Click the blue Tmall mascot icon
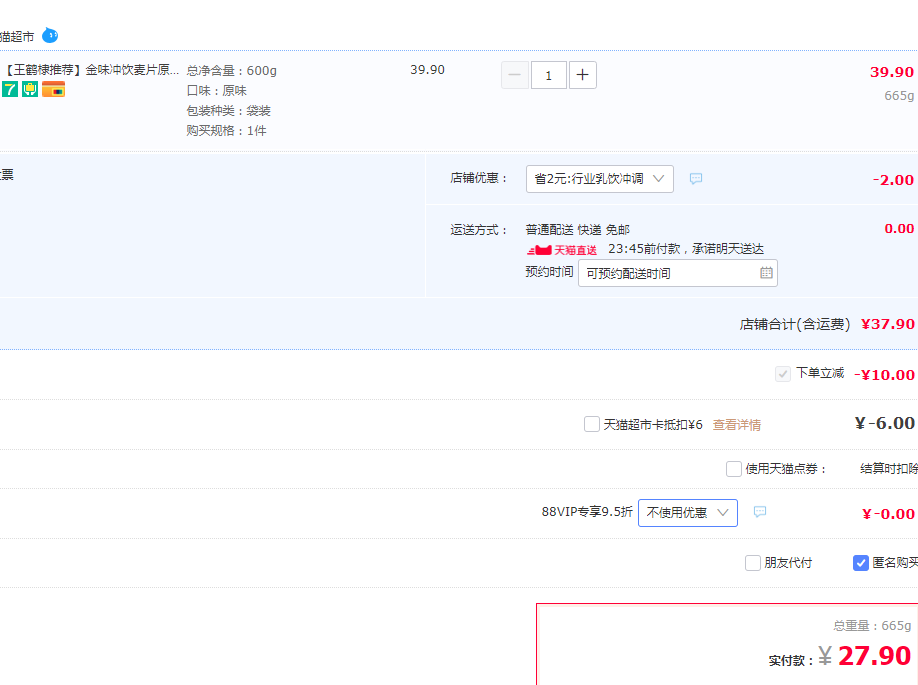 click(x=50, y=36)
